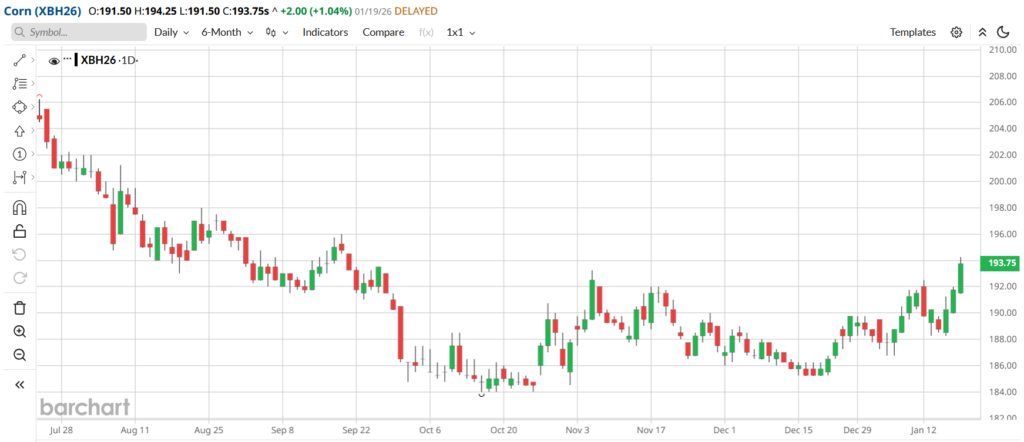Toggle magnet snap mode

(19, 208)
